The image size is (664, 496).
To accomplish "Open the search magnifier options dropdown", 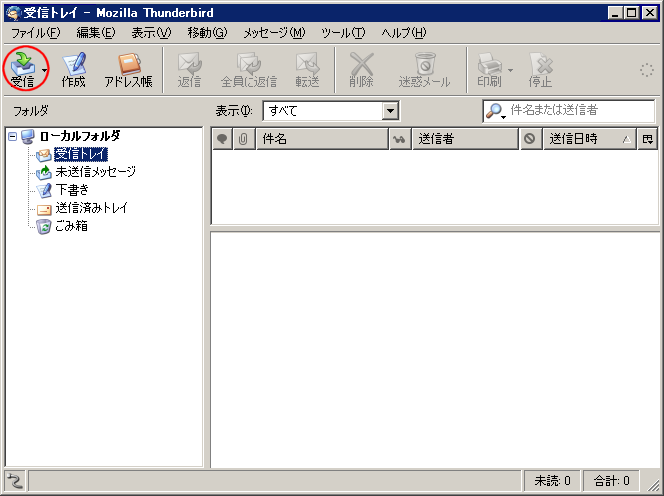I will click(495, 111).
